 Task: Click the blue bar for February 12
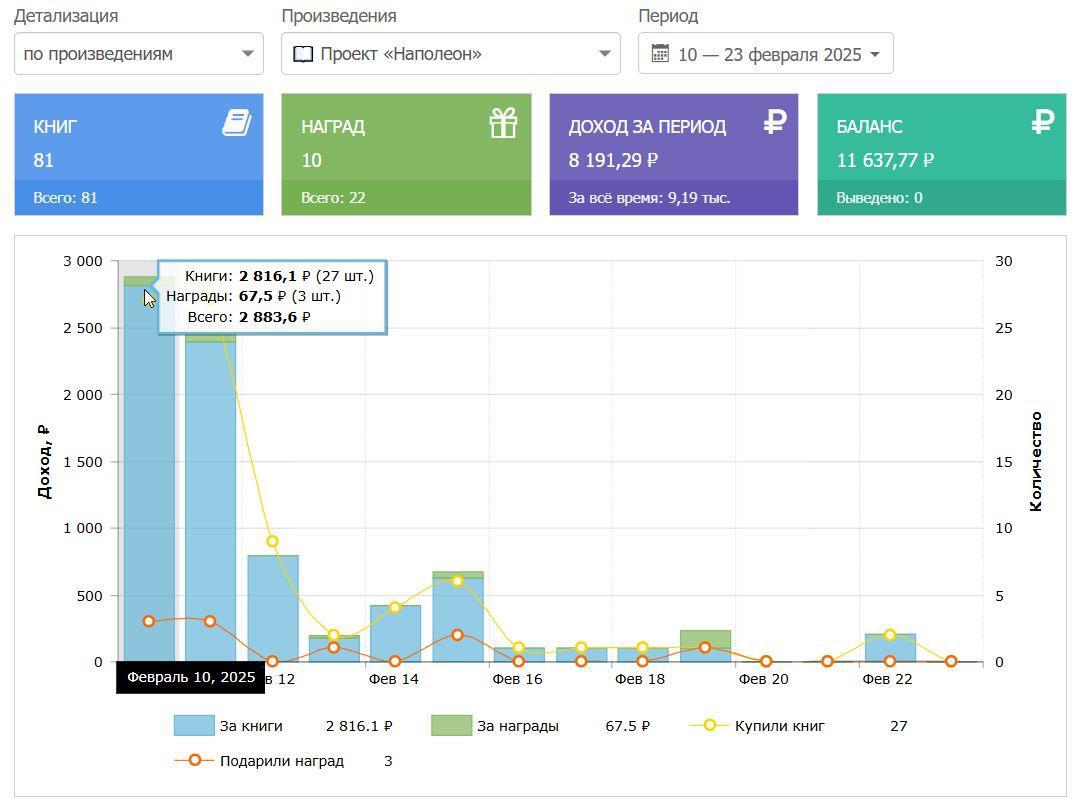(273, 610)
